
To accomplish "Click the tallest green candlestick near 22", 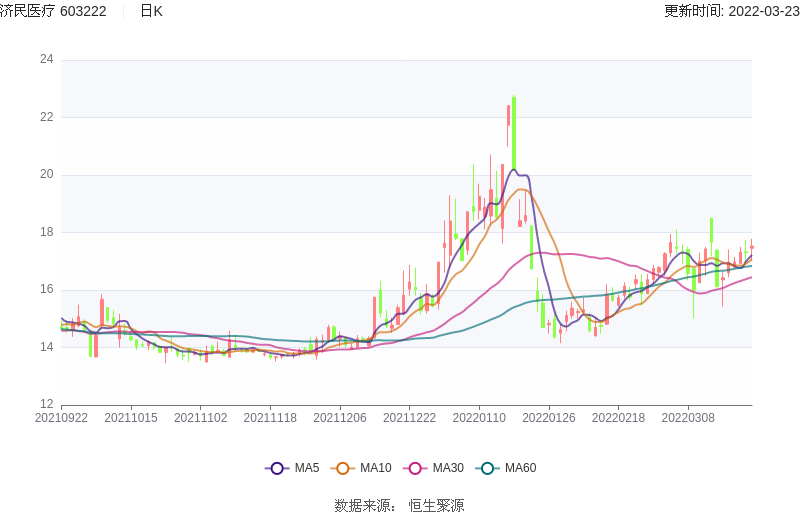I will [x=514, y=130].
